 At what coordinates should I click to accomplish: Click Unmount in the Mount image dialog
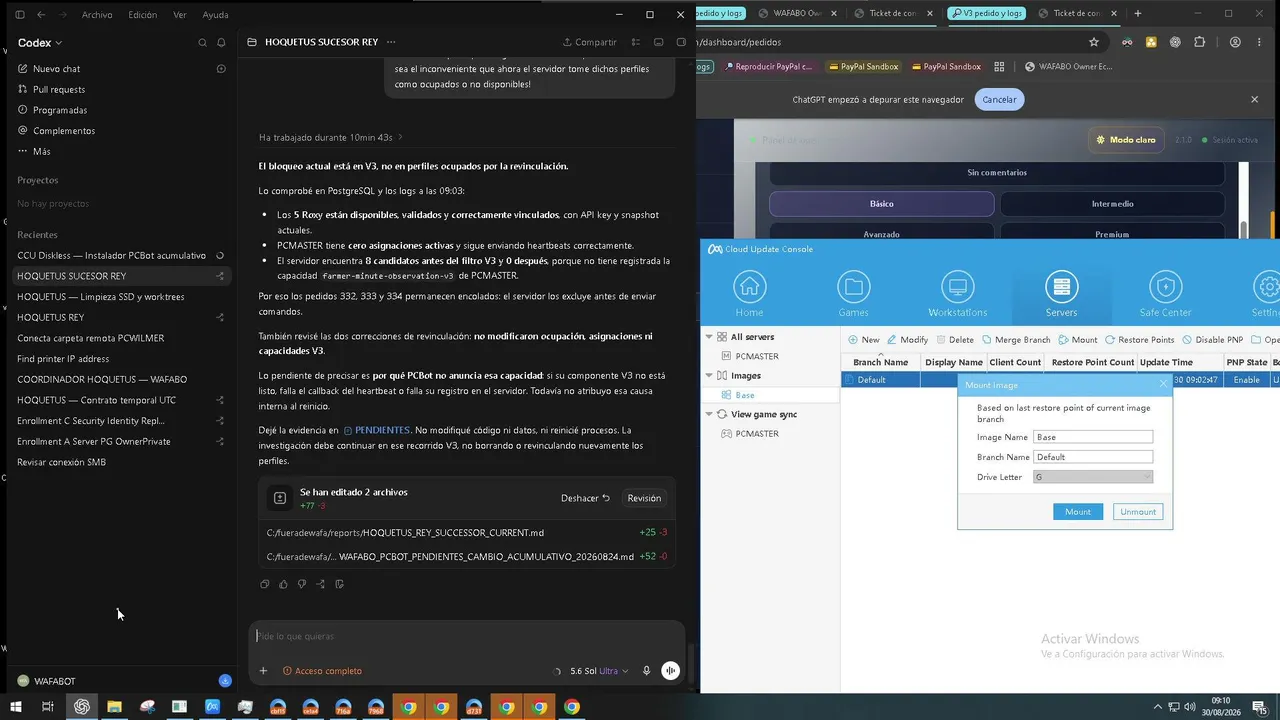click(x=1138, y=512)
